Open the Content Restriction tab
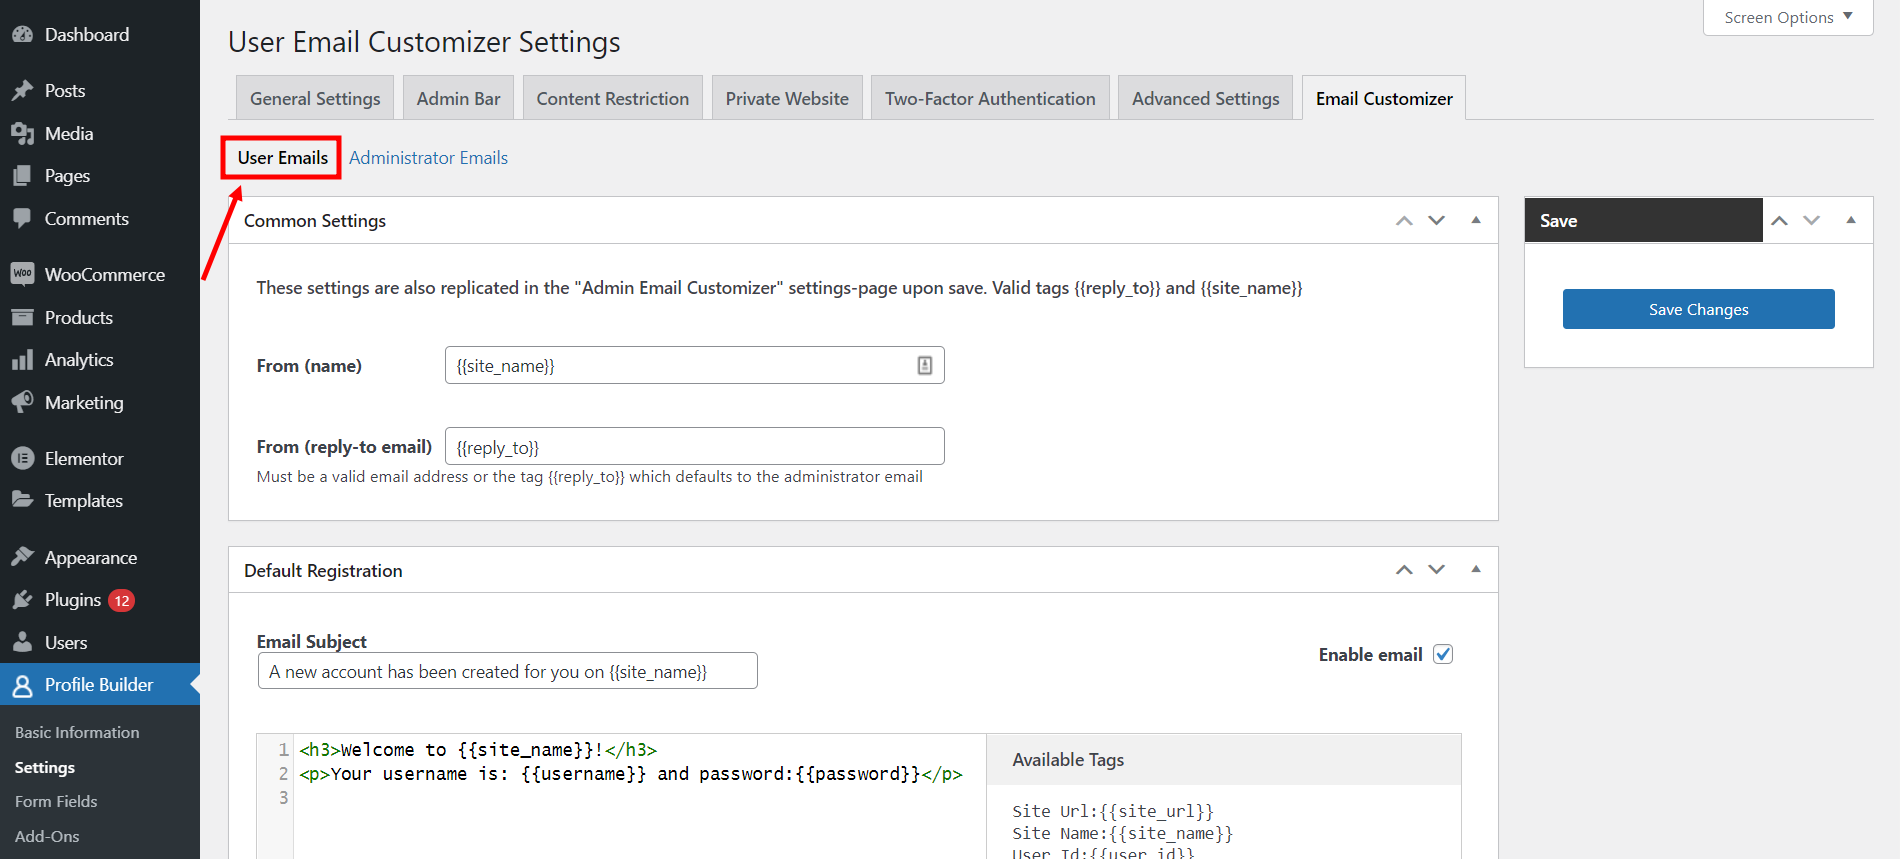1900x859 pixels. click(612, 98)
